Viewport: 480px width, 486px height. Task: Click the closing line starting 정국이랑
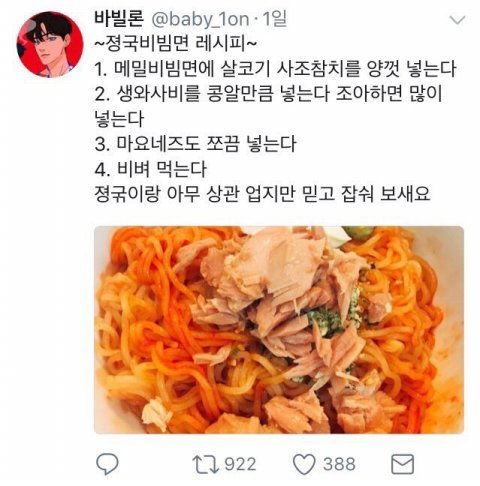(x=262, y=194)
